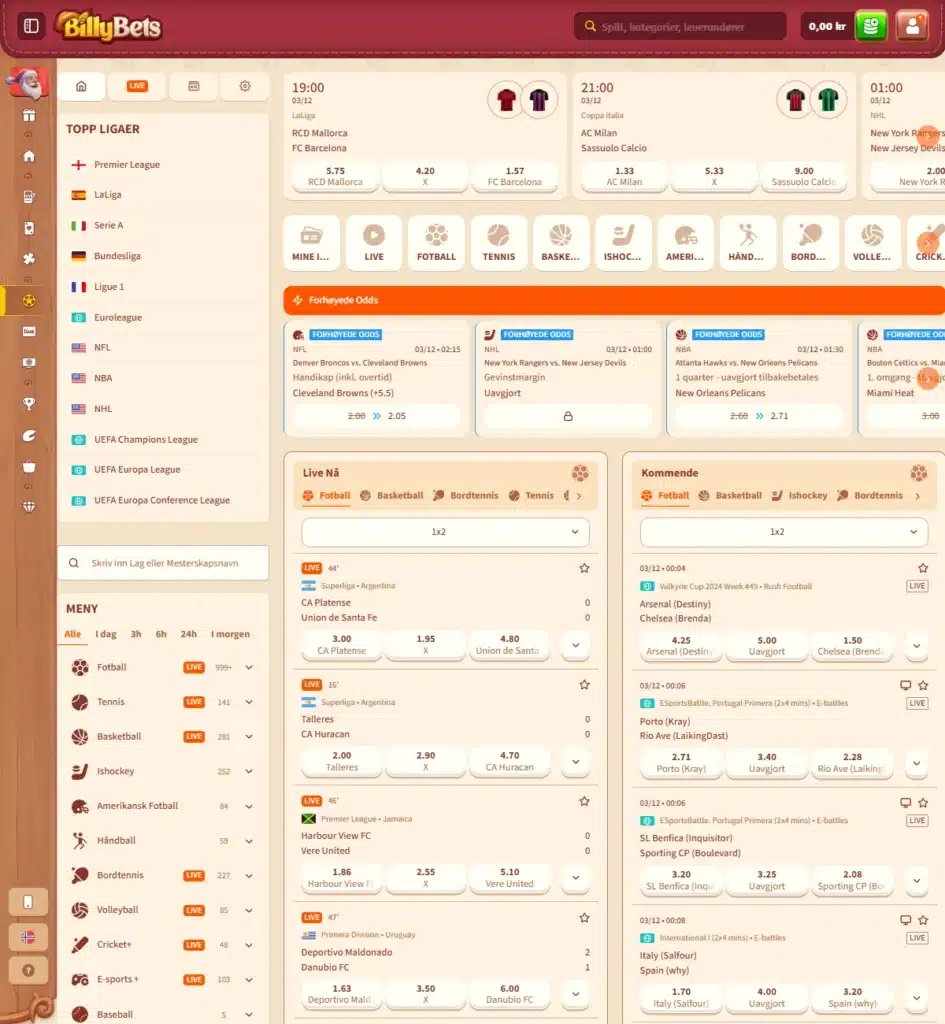This screenshot has width=945, height=1024.
Task: Favorite the Deportivo Maldonado match star
Action: [585, 918]
